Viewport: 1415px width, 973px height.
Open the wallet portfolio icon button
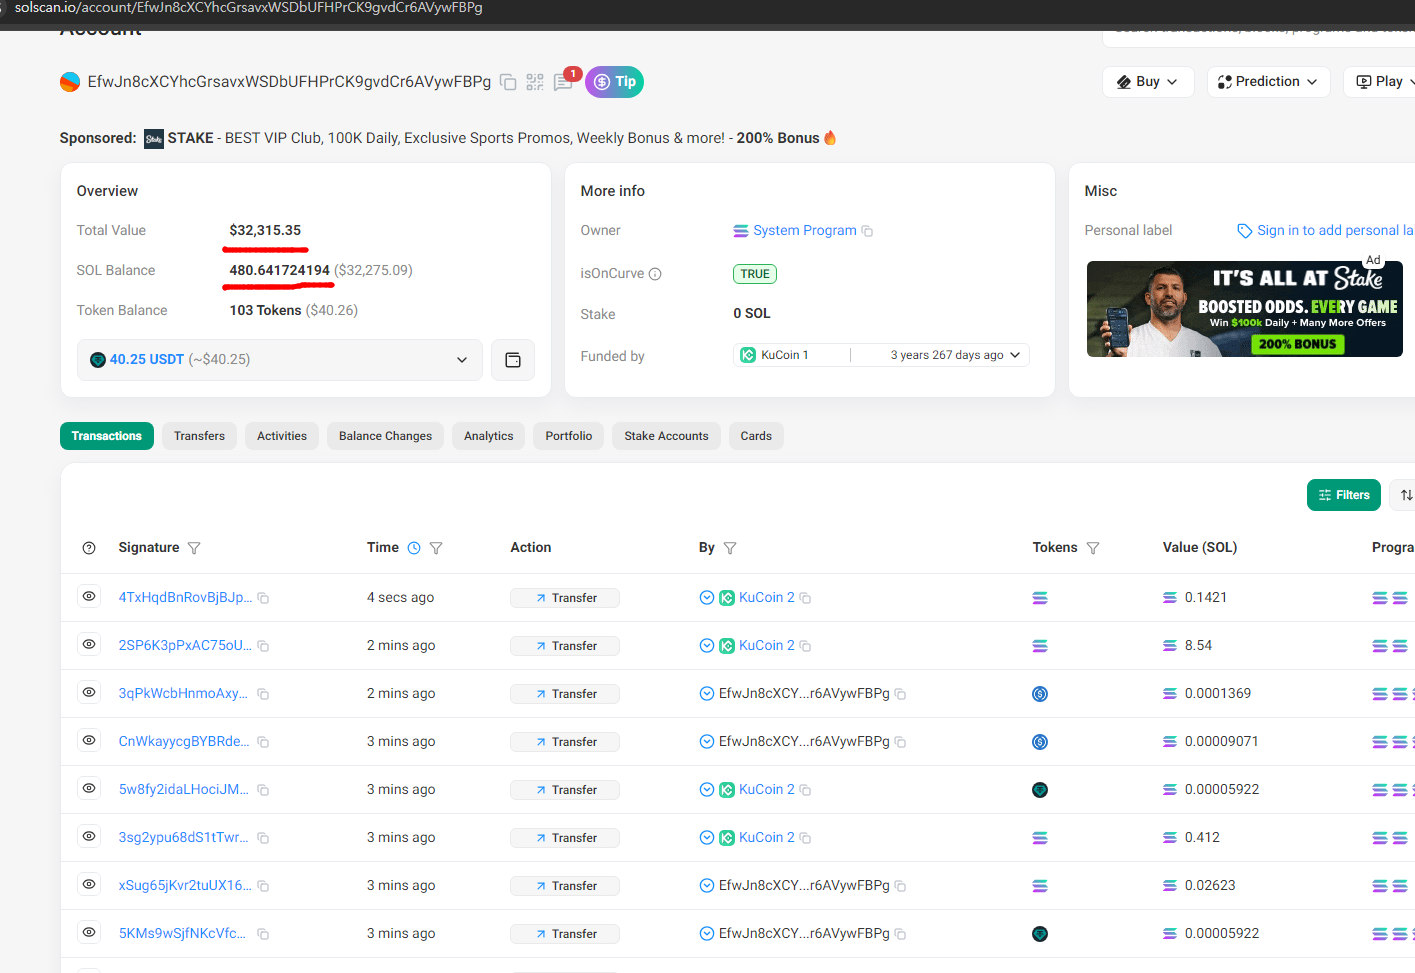tap(513, 360)
